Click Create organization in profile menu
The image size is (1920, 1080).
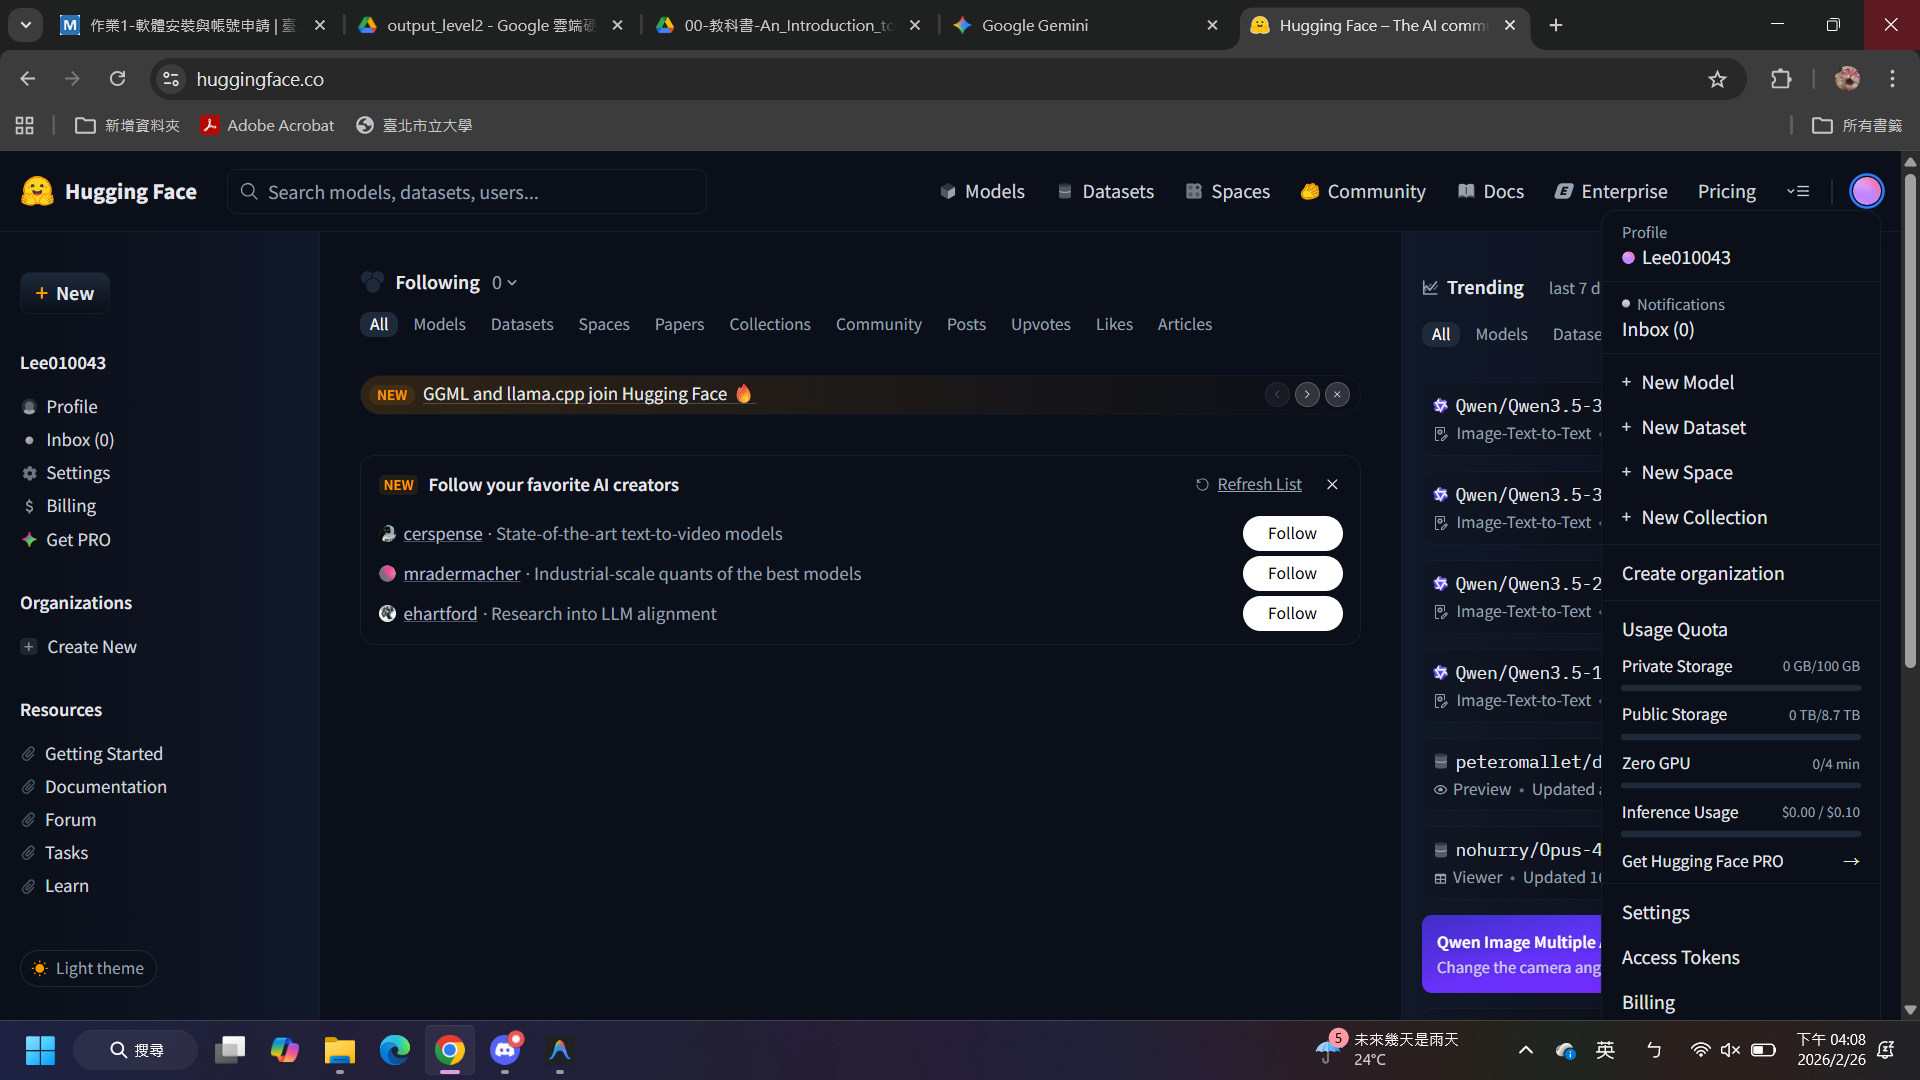(x=1702, y=573)
